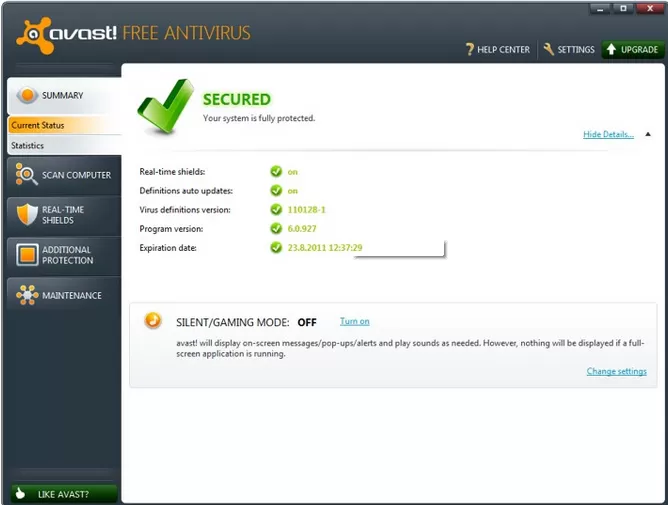668x505 pixels.
Task: Click the Definitions auto updates 'on' value
Action: 293,191
